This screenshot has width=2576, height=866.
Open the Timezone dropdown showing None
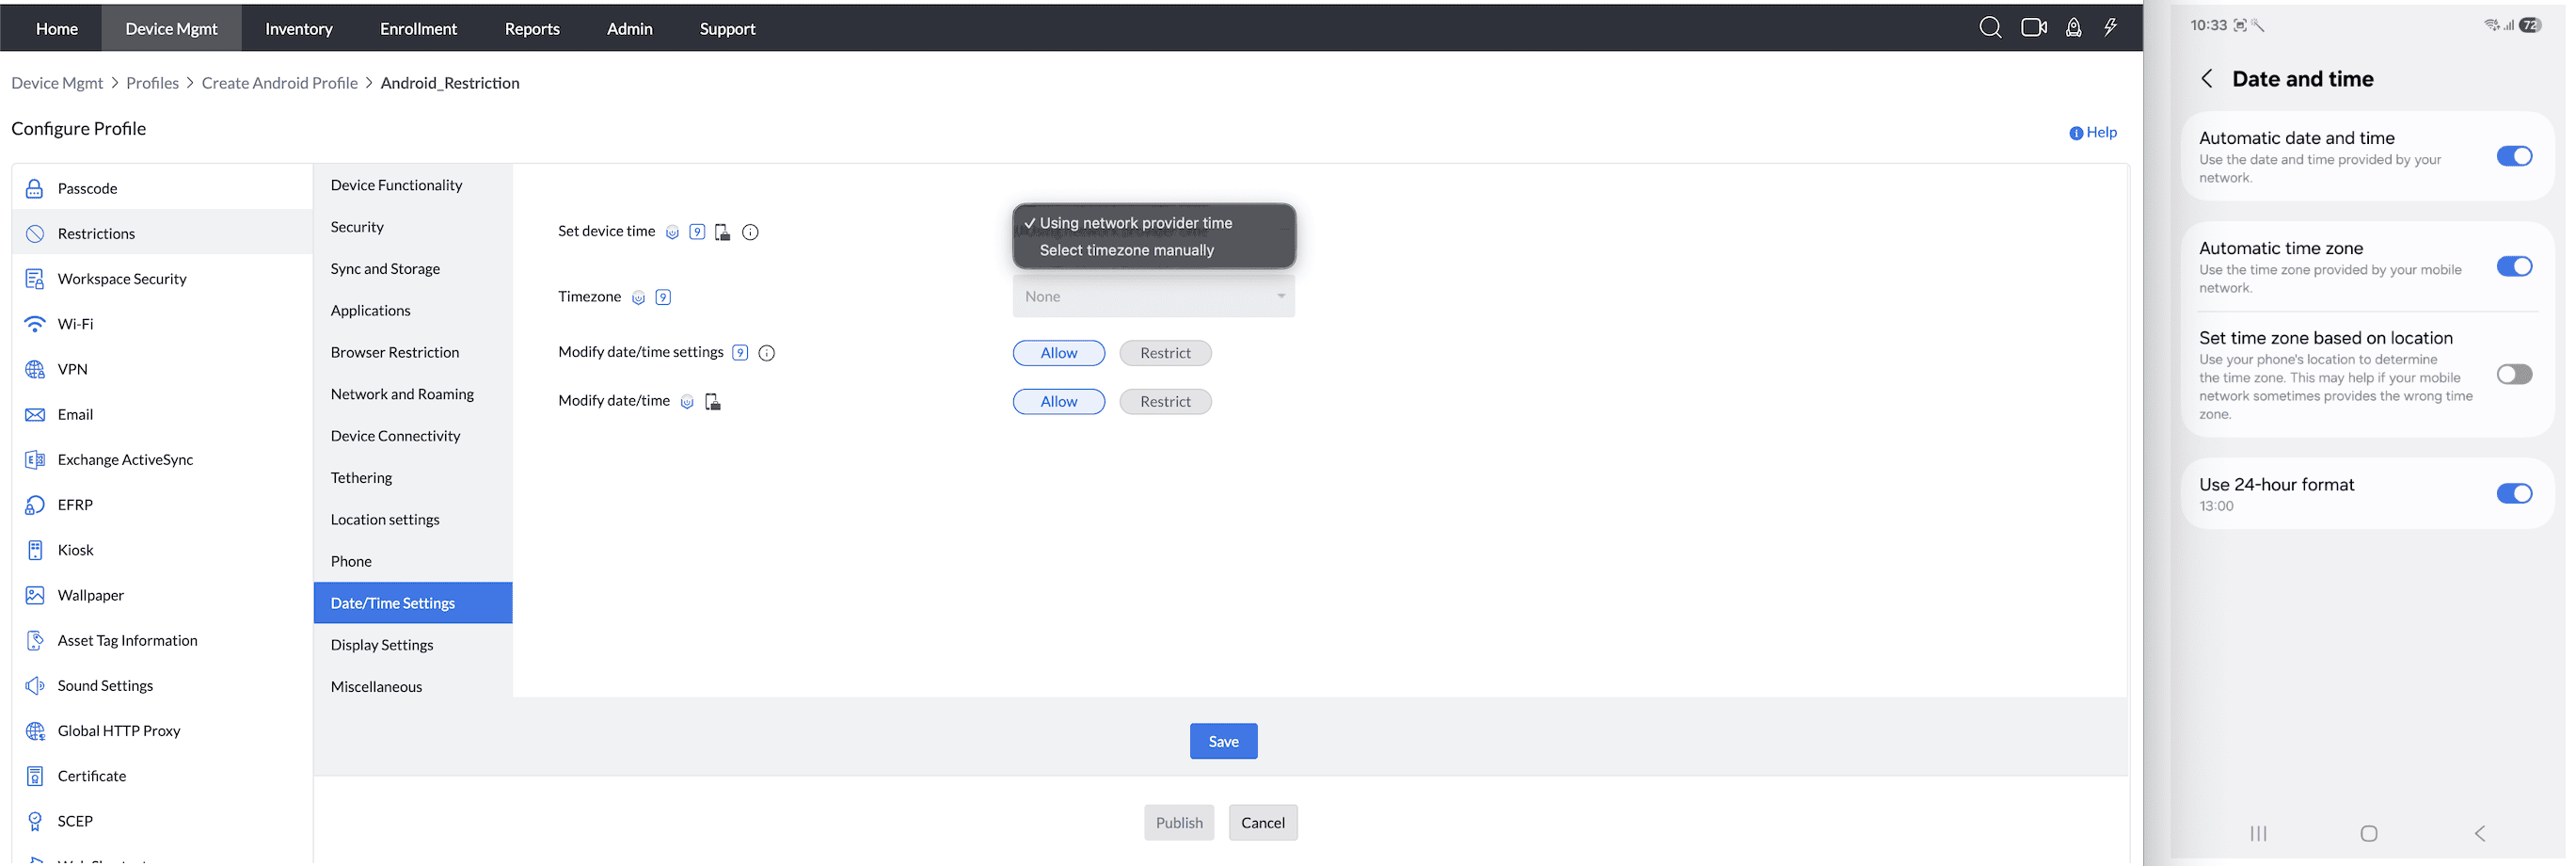[1153, 296]
